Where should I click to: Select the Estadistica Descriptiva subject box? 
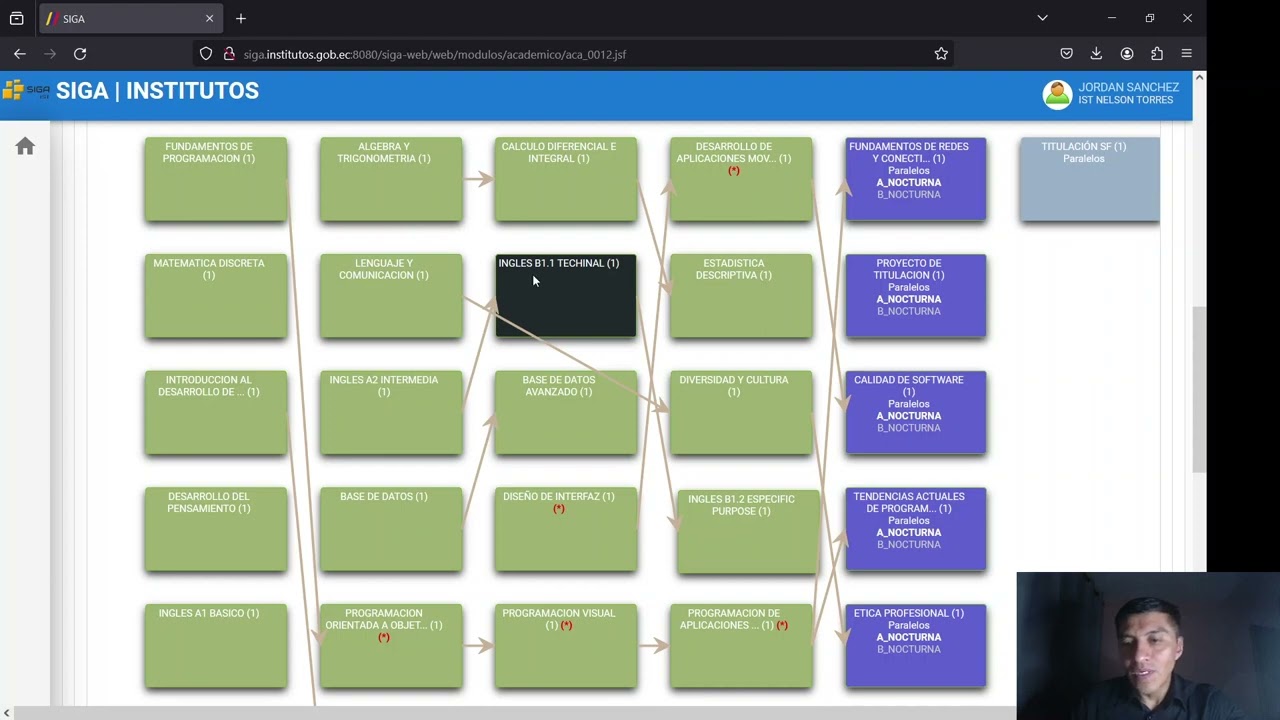click(741, 296)
